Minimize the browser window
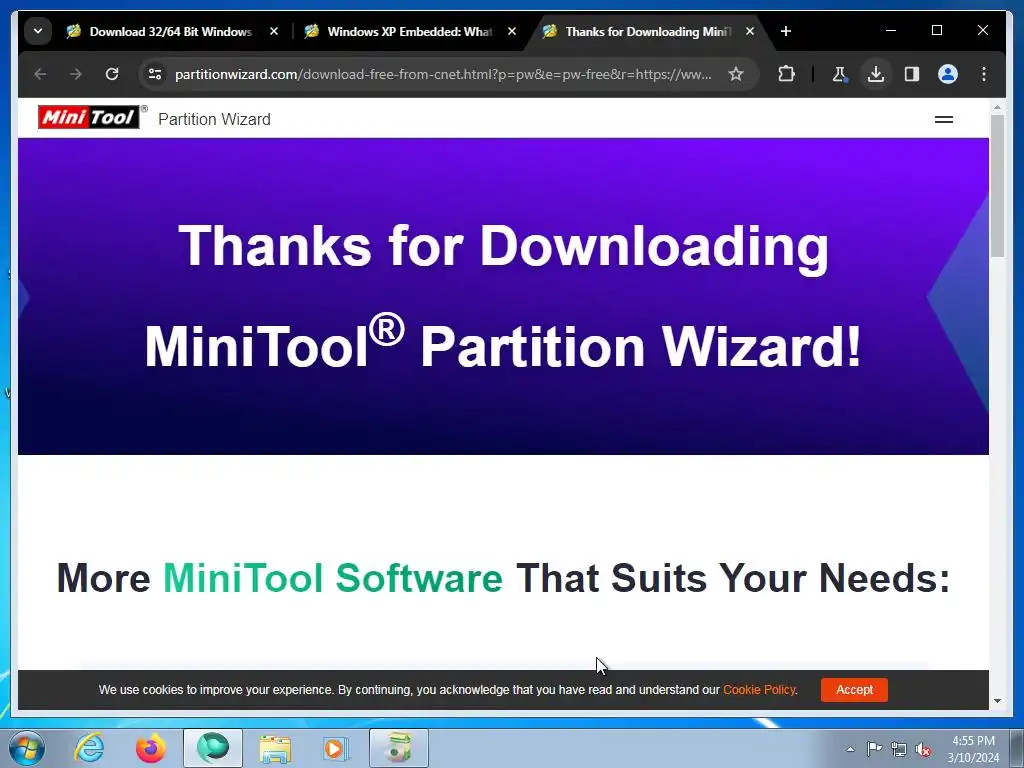The height and width of the screenshot is (768, 1024). pyautogui.click(x=891, y=30)
